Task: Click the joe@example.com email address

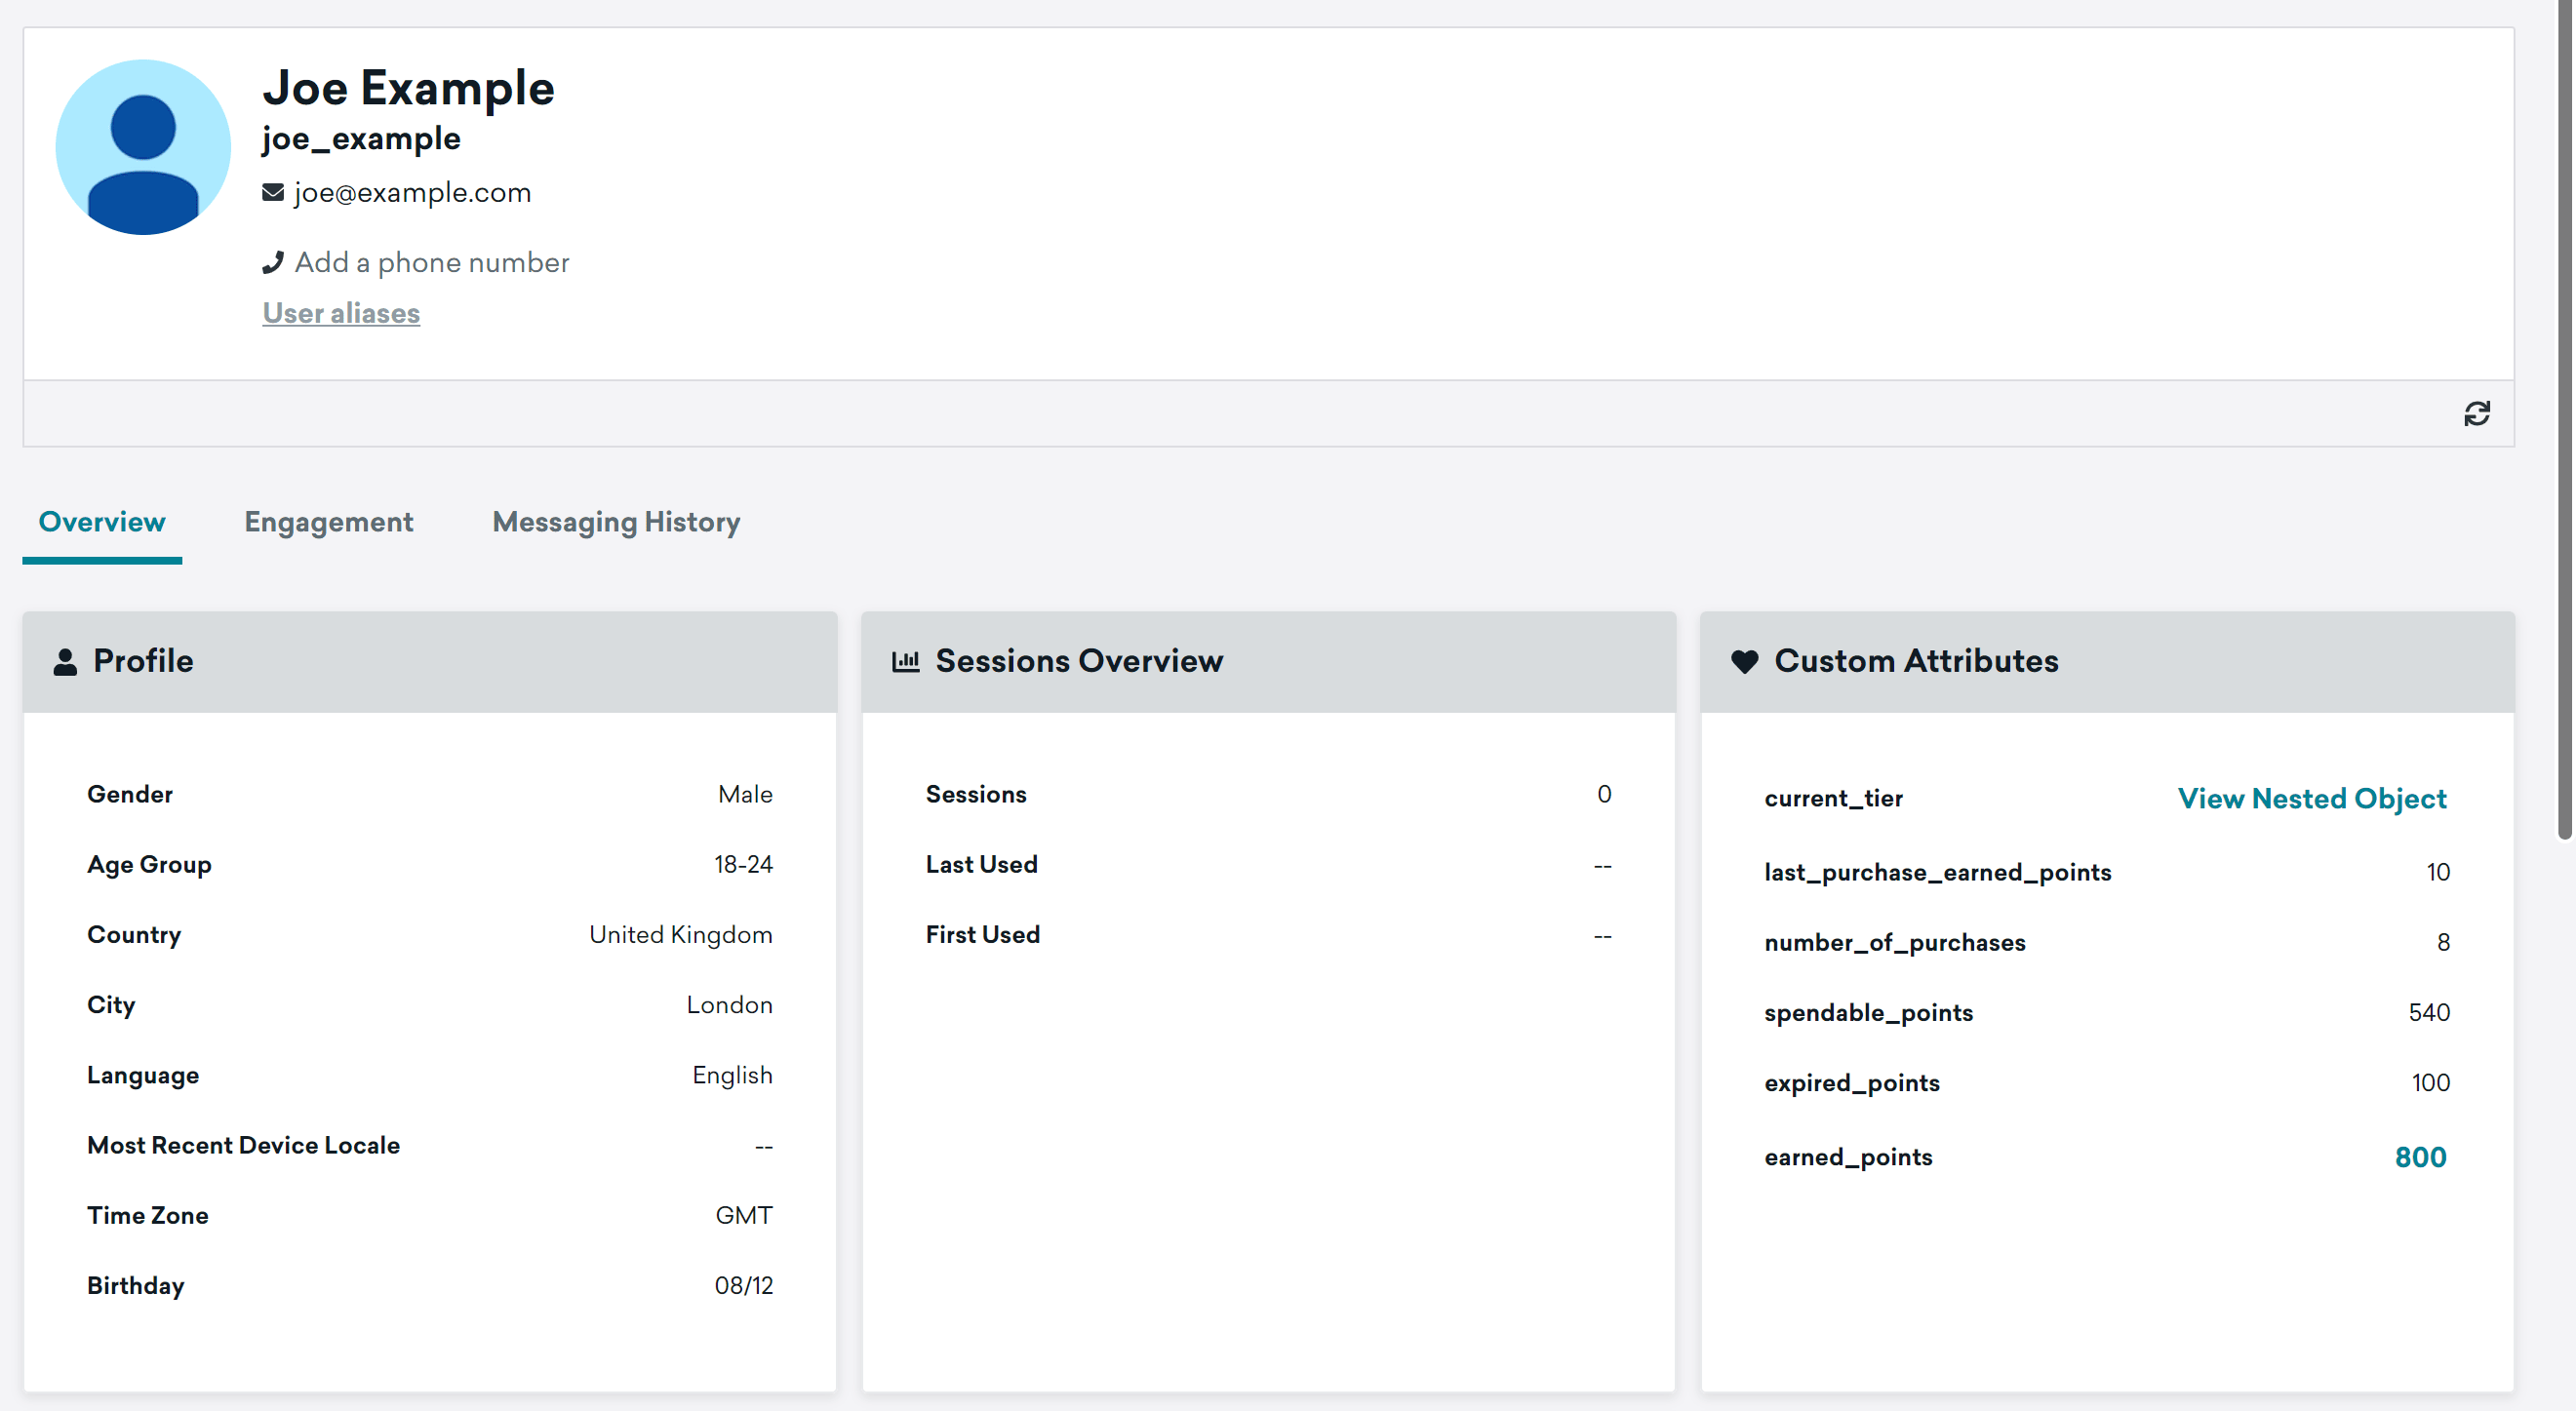Action: (x=412, y=192)
